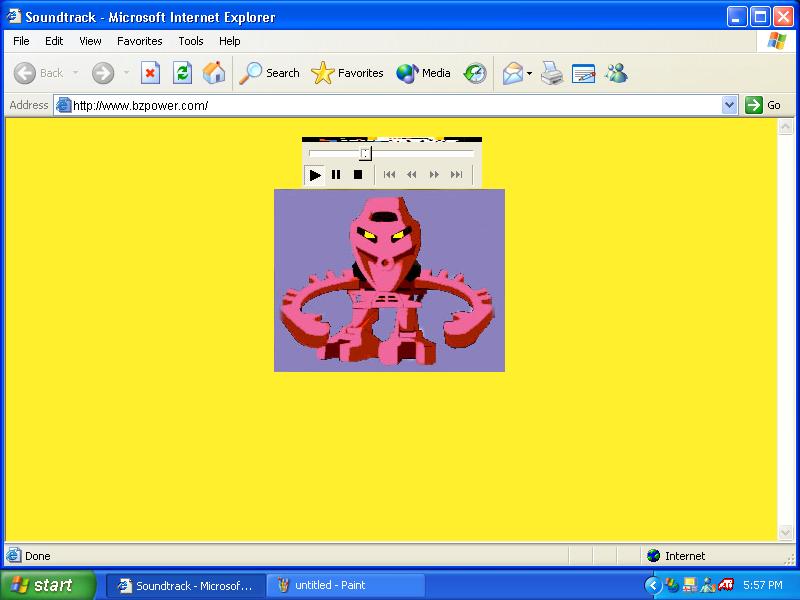800x600 pixels.
Task: Go to the Home page icon
Action: tap(214, 73)
